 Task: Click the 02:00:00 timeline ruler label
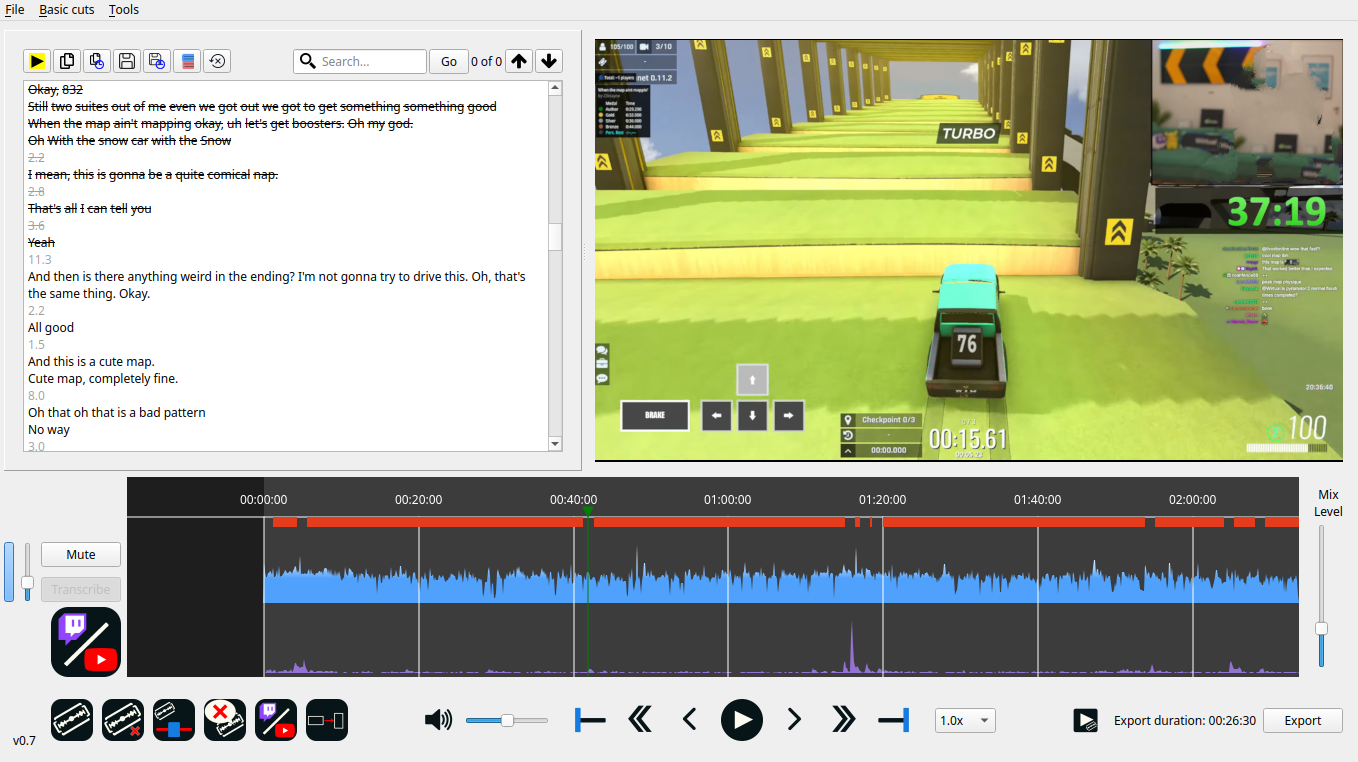tap(1193, 499)
